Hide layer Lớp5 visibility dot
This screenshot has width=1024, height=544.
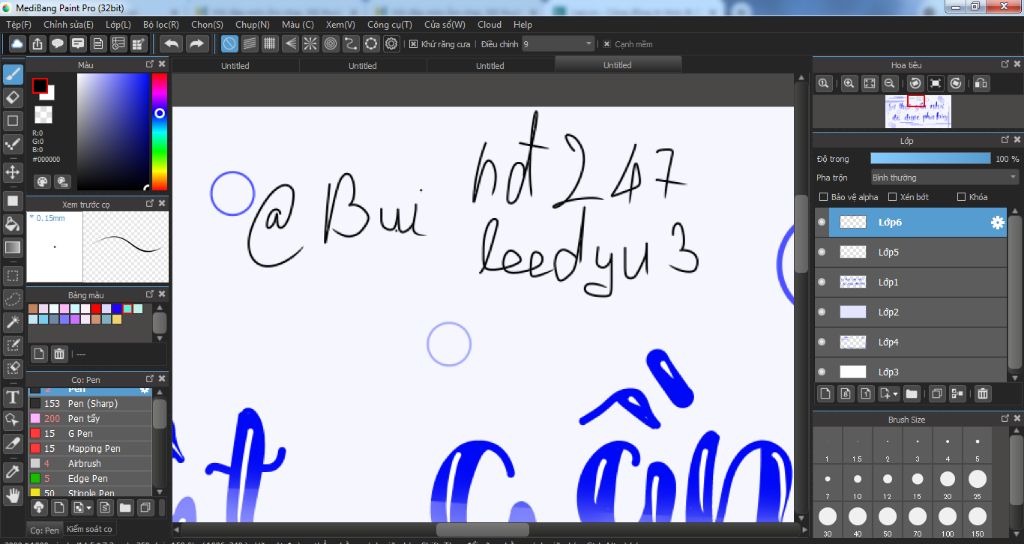coord(822,252)
